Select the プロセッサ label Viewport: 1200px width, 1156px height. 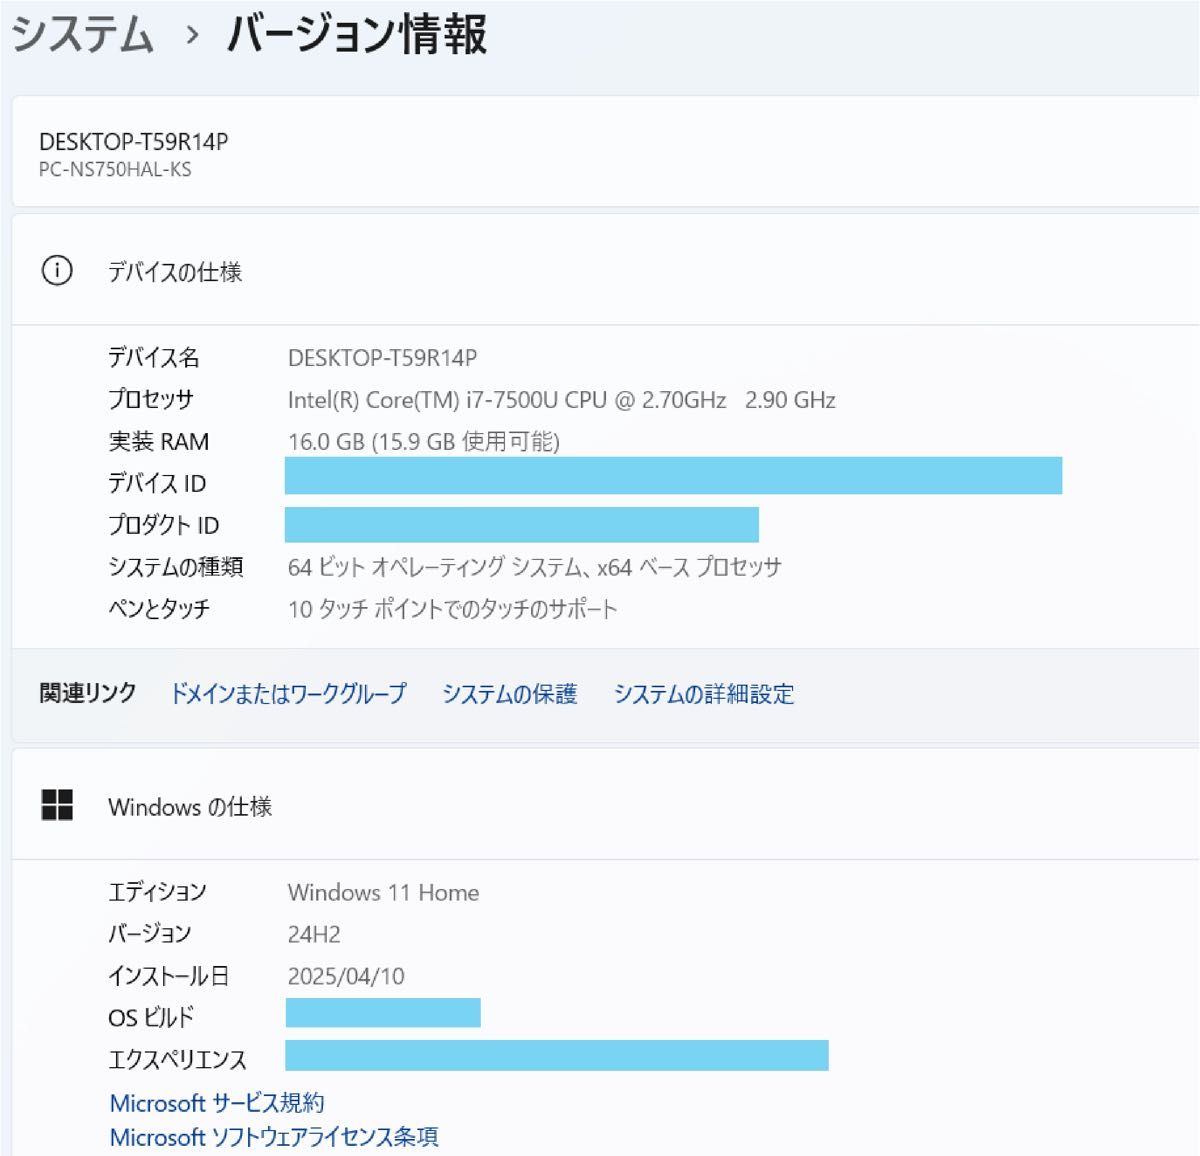(x=151, y=399)
